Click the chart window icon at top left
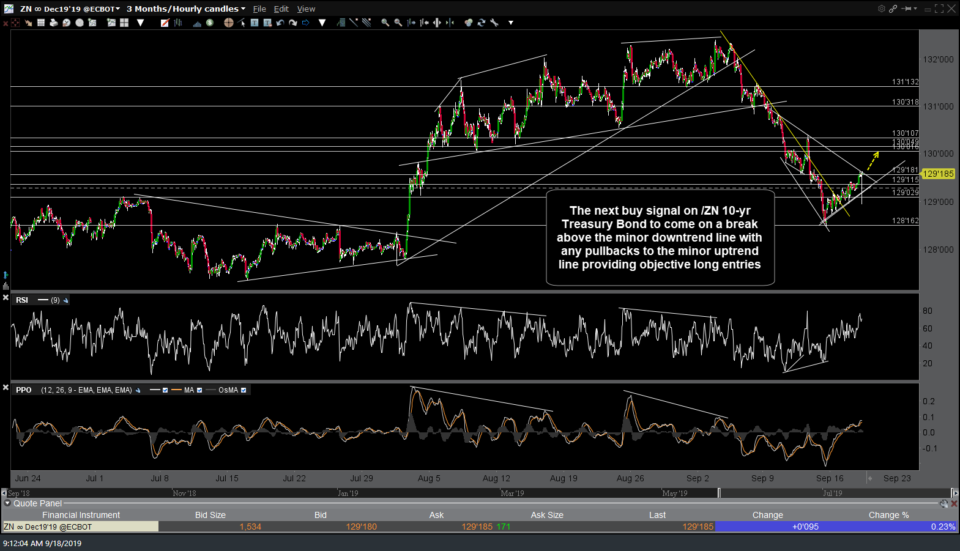Screen dimensions: 960x551 [x=9, y=9]
